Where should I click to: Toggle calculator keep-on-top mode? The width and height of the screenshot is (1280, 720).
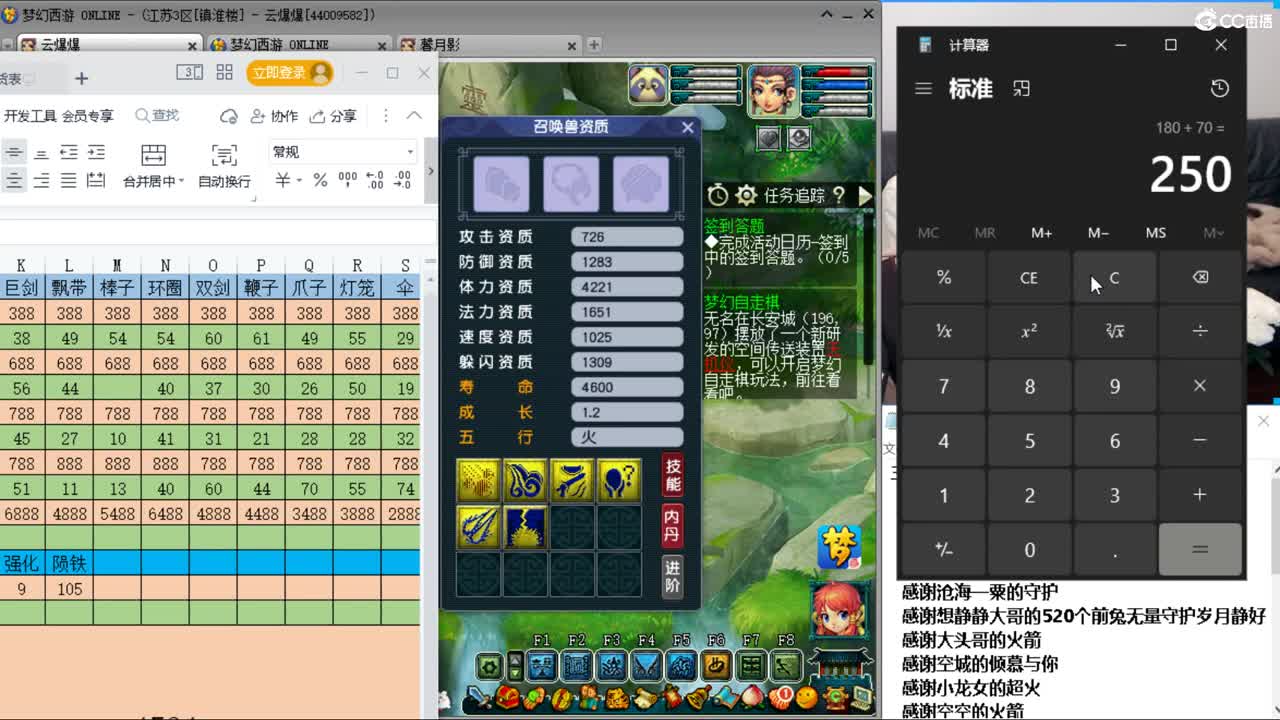tap(1021, 89)
